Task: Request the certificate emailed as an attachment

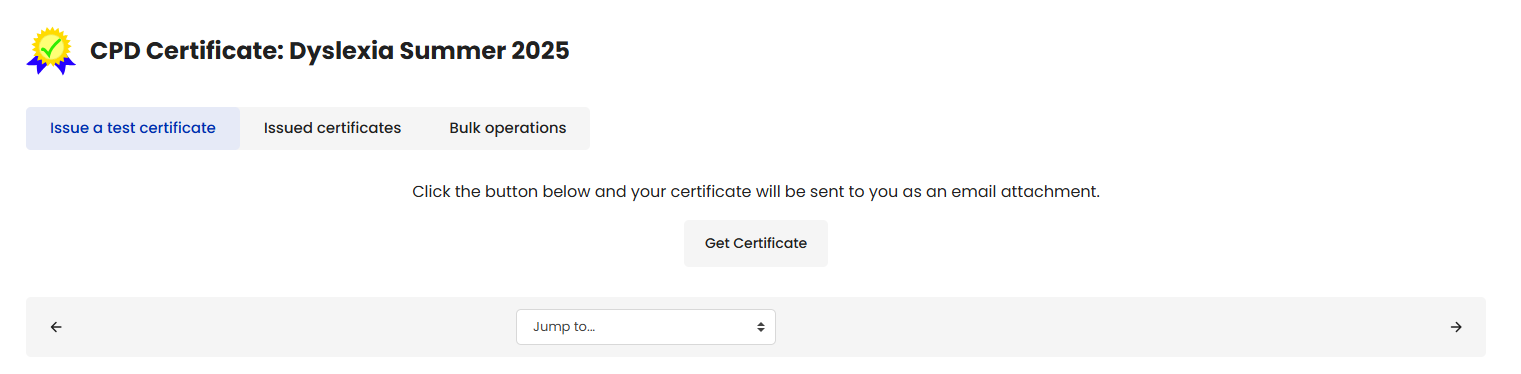Action: click(x=756, y=243)
